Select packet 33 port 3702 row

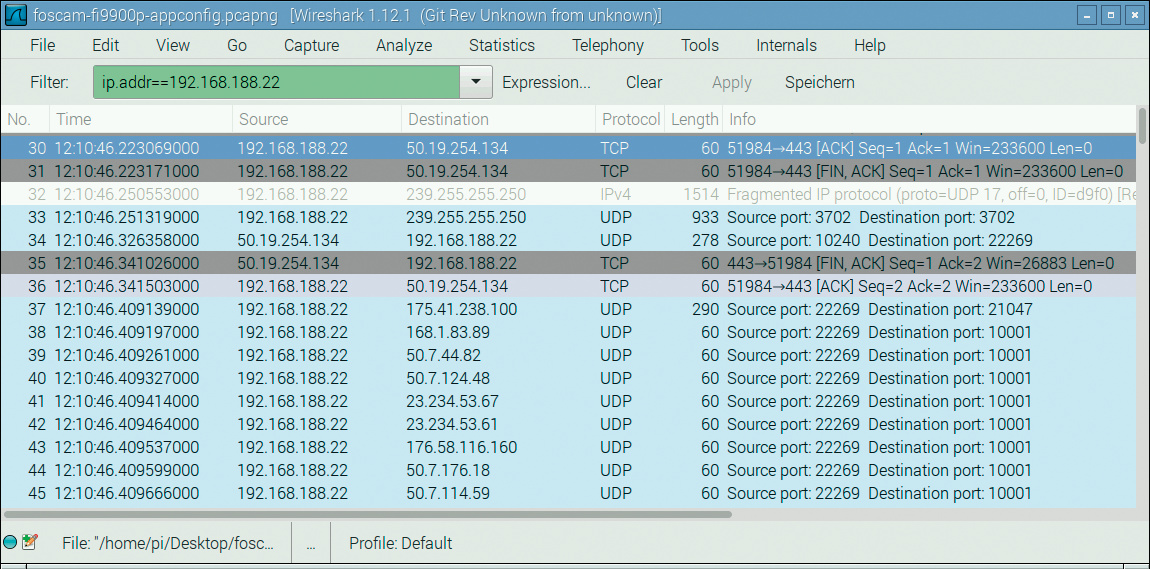(x=568, y=217)
